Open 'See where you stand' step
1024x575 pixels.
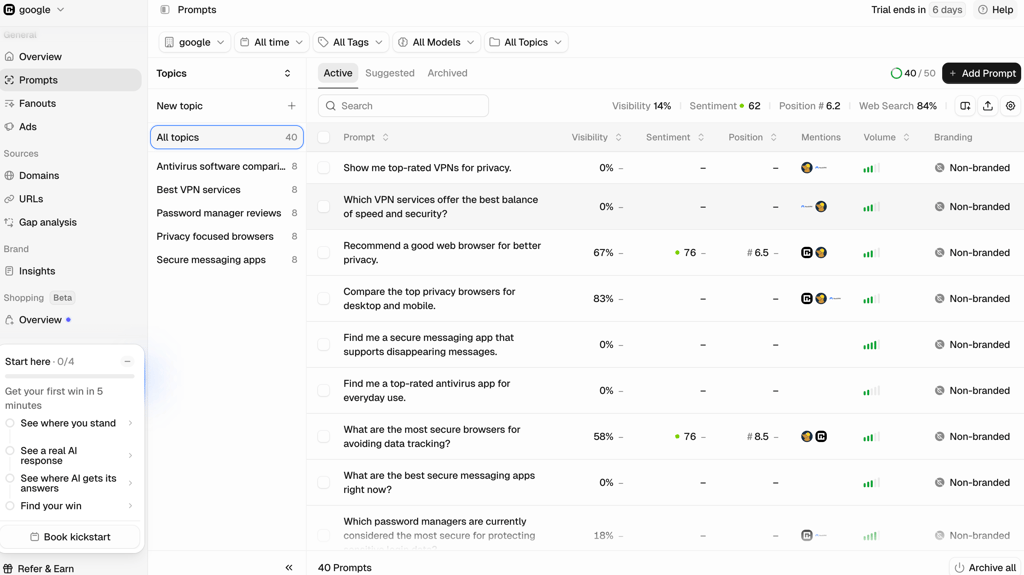69,423
